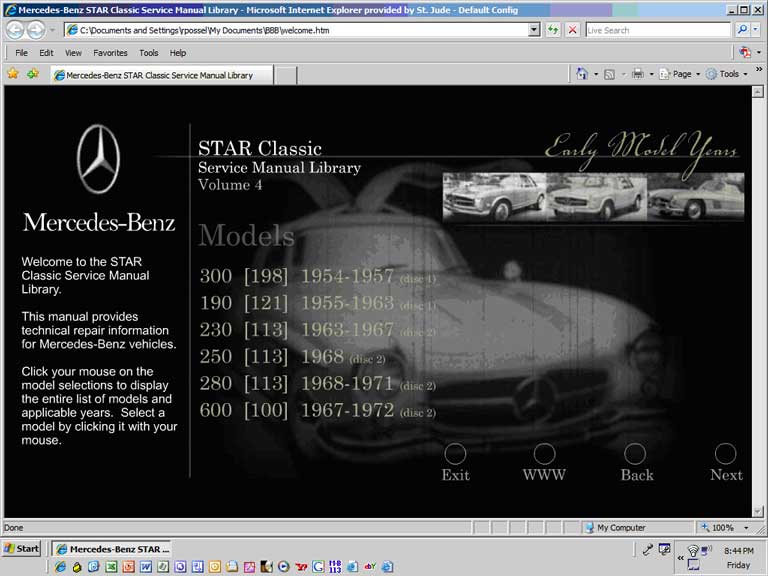Select model 250 [113] 1968
The width and height of the screenshot is (768, 576).
(292, 357)
